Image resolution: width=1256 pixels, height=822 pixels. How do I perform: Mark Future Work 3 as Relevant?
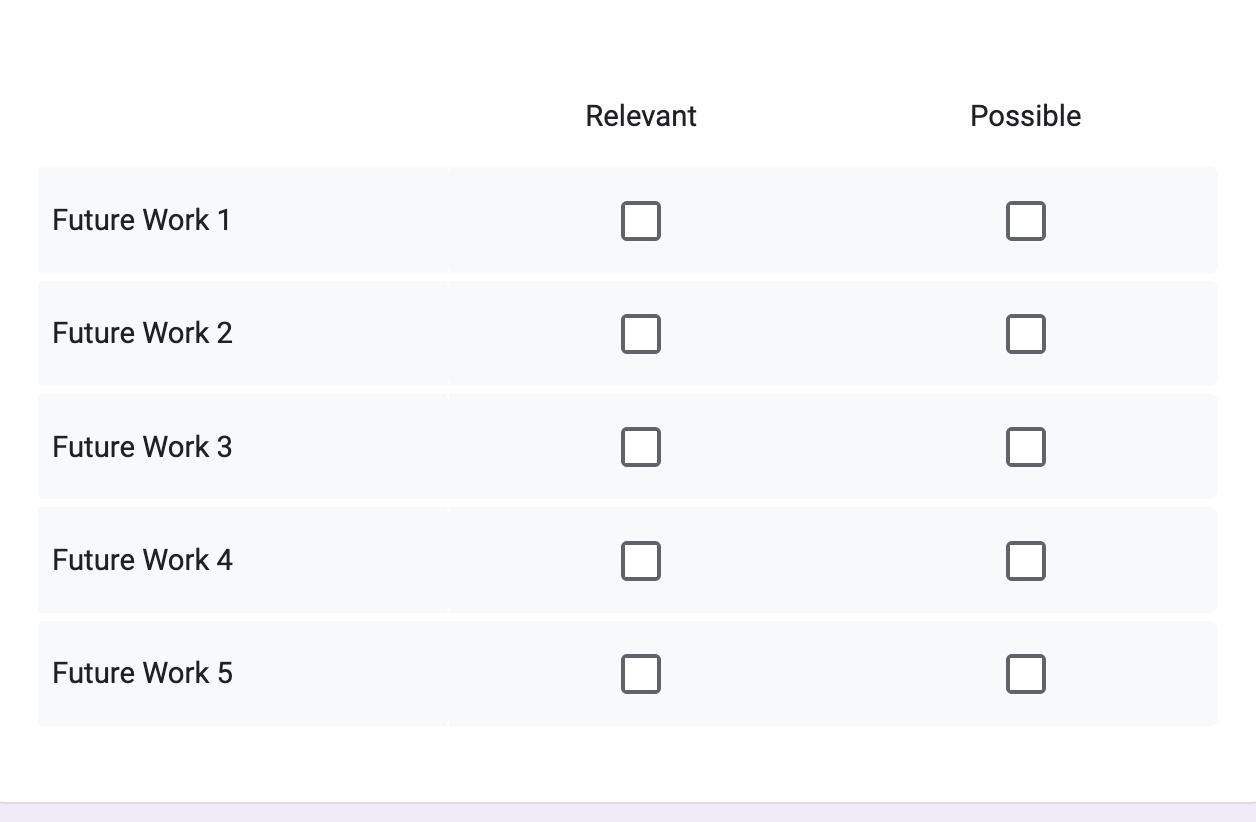pos(641,447)
